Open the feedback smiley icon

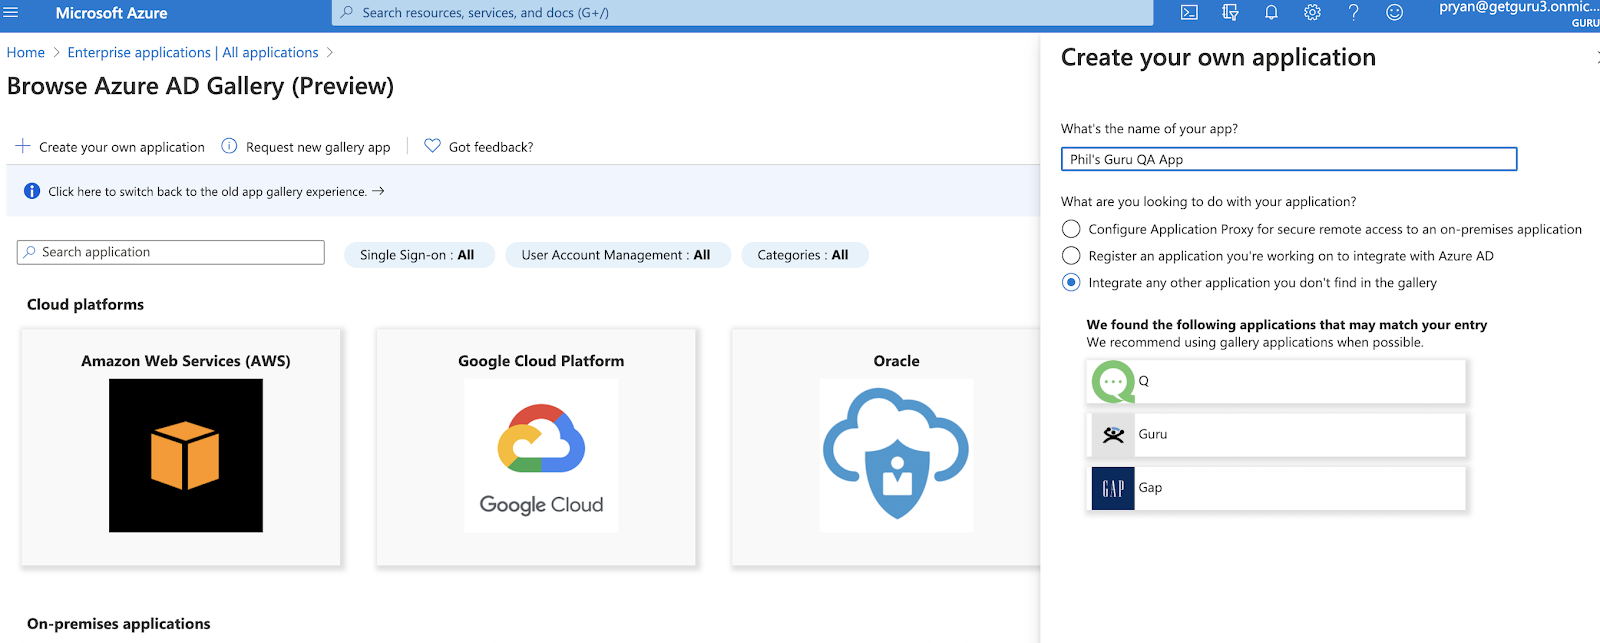(1394, 13)
